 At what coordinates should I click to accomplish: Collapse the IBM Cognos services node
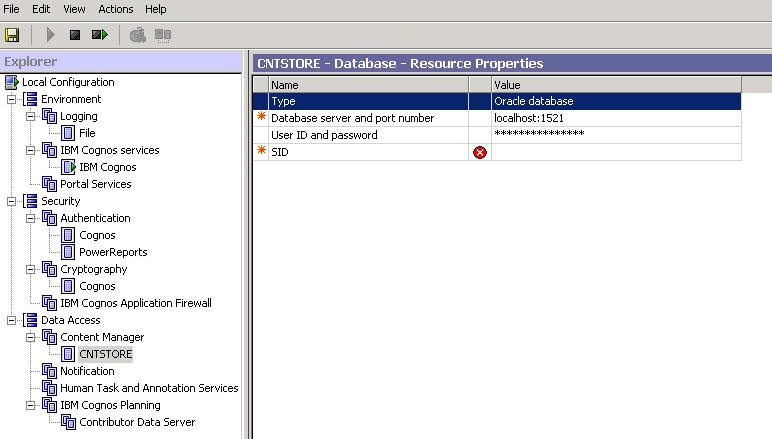click(31, 150)
